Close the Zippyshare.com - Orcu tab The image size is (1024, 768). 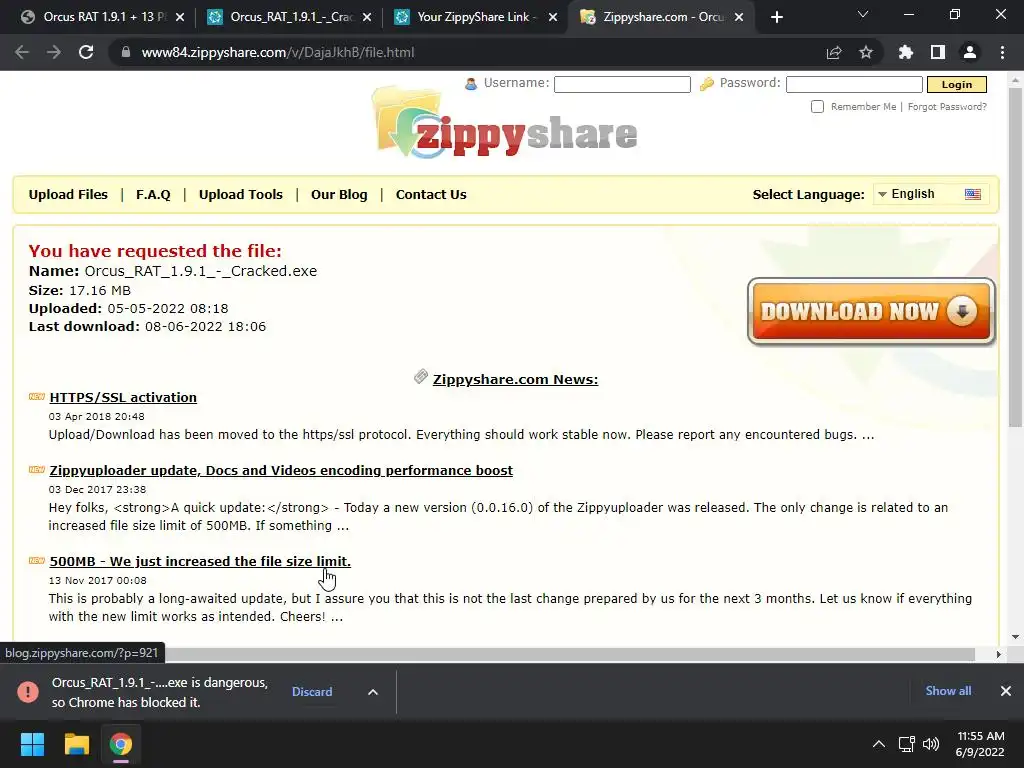(x=739, y=17)
